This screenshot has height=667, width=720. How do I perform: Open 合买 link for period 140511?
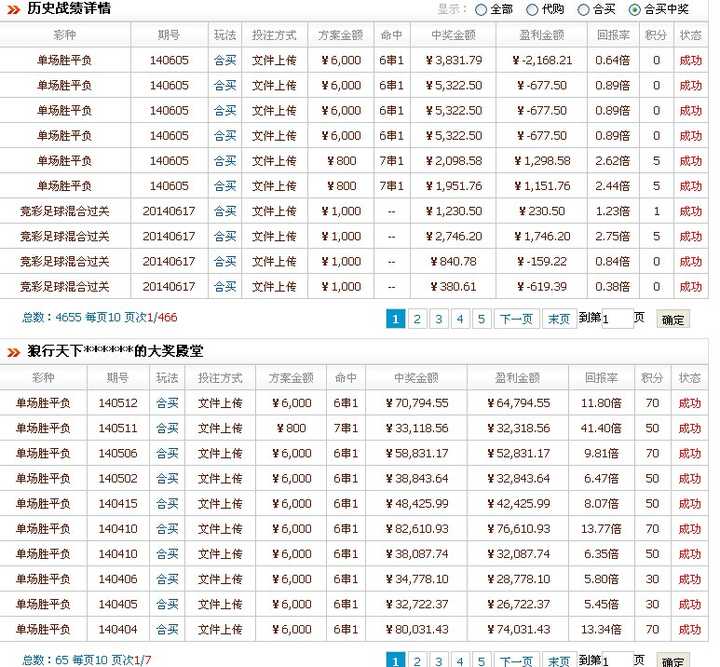167,428
